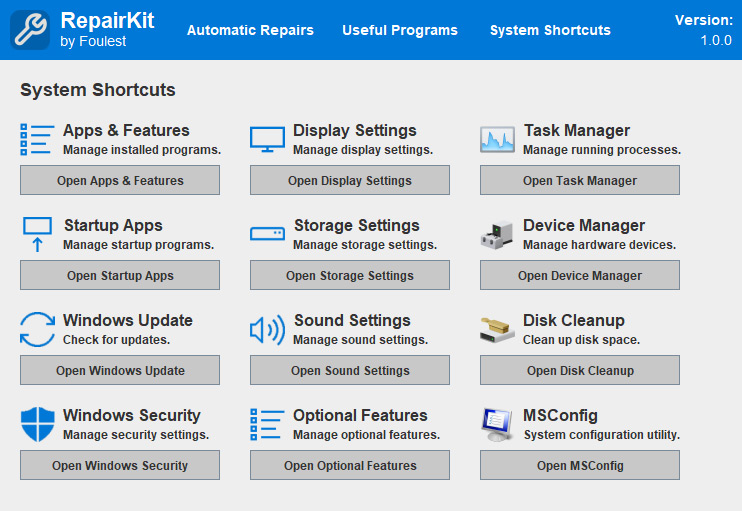Click the Windows Security shield icon
742x511 pixels.
(37, 424)
